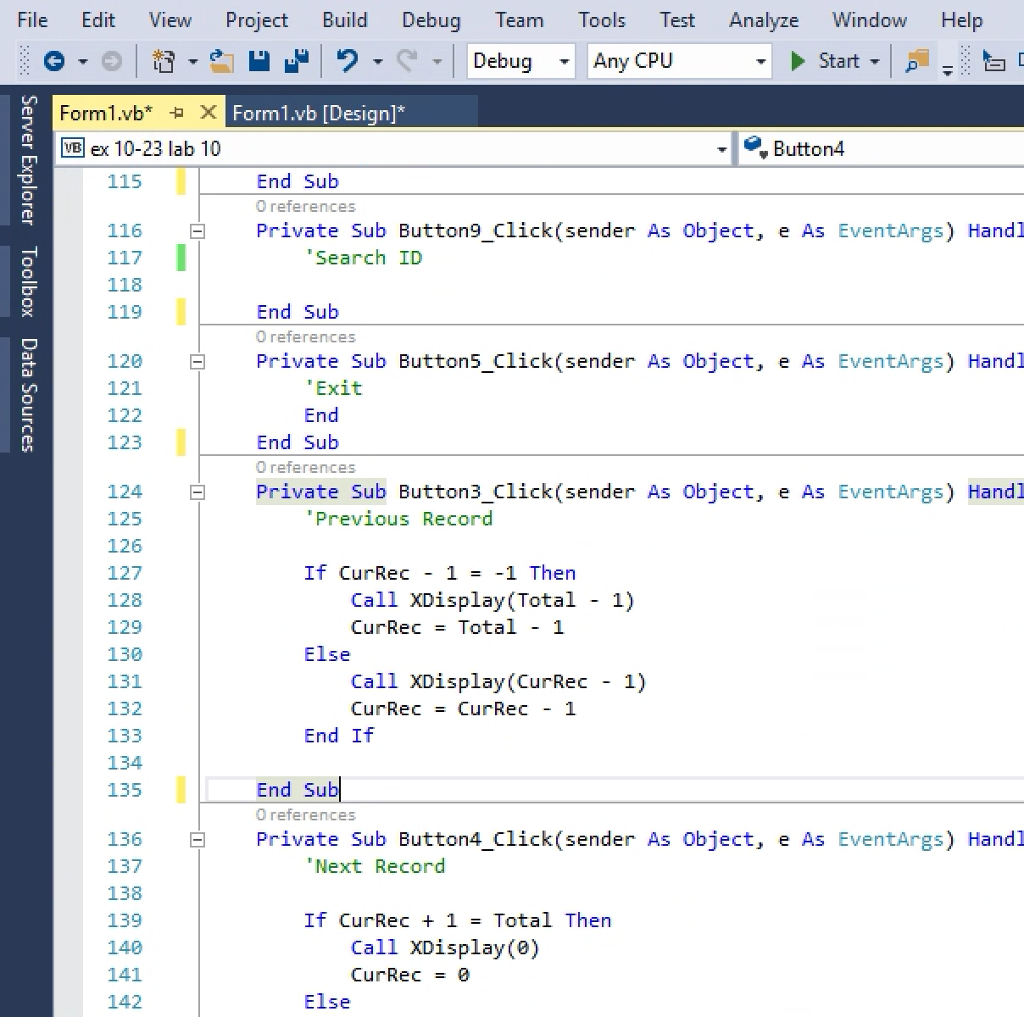Collapse the Button3_Click code block

pos(197,492)
